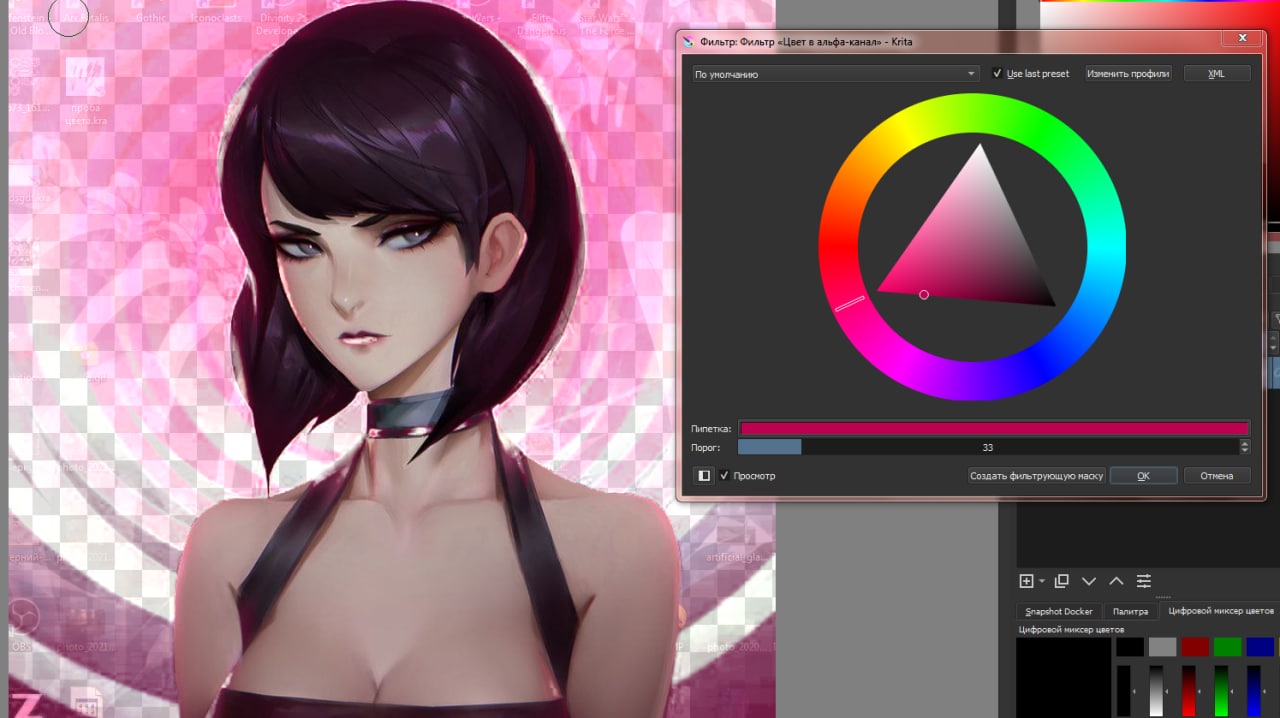Move layer down with down chevron
This screenshot has height=718, width=1280.
point(1089,581)
